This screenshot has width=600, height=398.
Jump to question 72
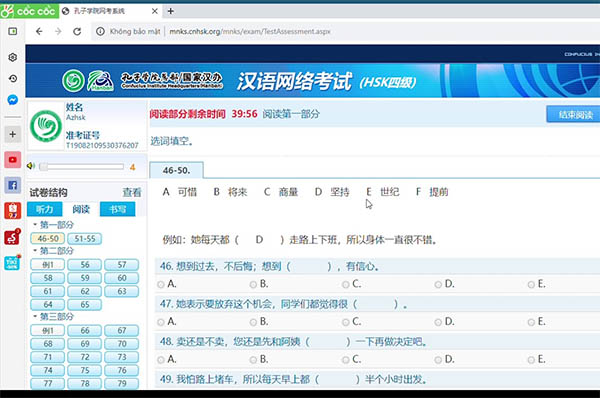[x=85, y=357]
